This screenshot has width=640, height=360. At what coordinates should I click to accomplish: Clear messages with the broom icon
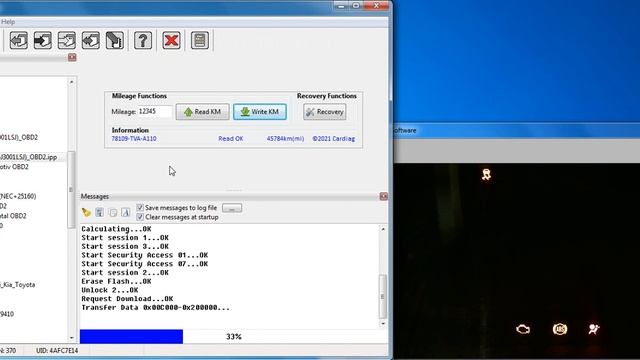86,212
